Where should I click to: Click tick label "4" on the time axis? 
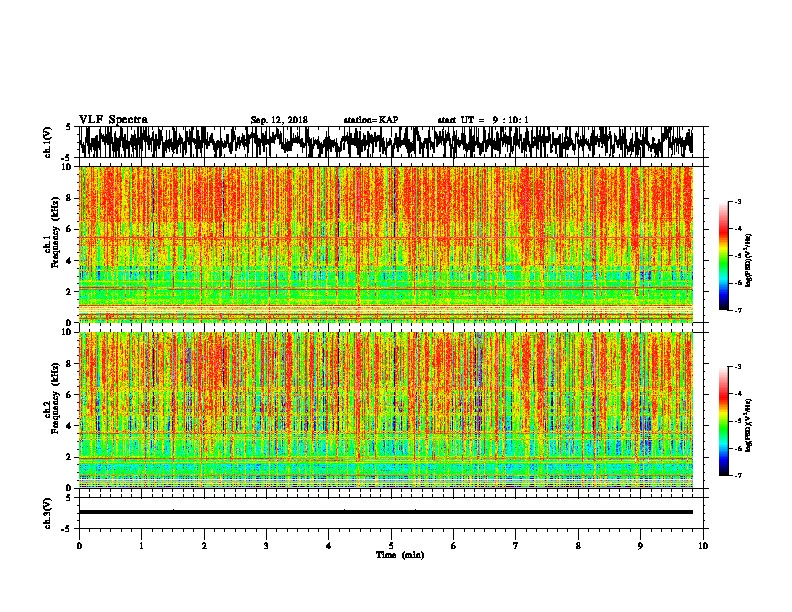(329, 546)
